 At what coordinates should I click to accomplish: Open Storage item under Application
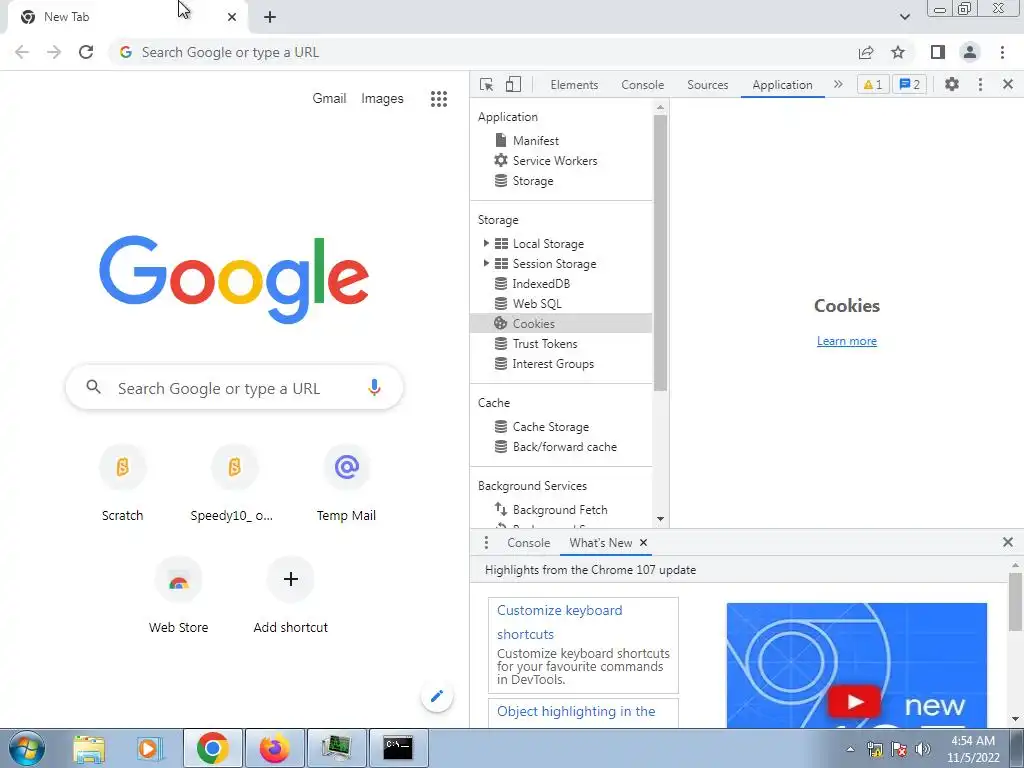pyautogui.click(x=533, y=181)
